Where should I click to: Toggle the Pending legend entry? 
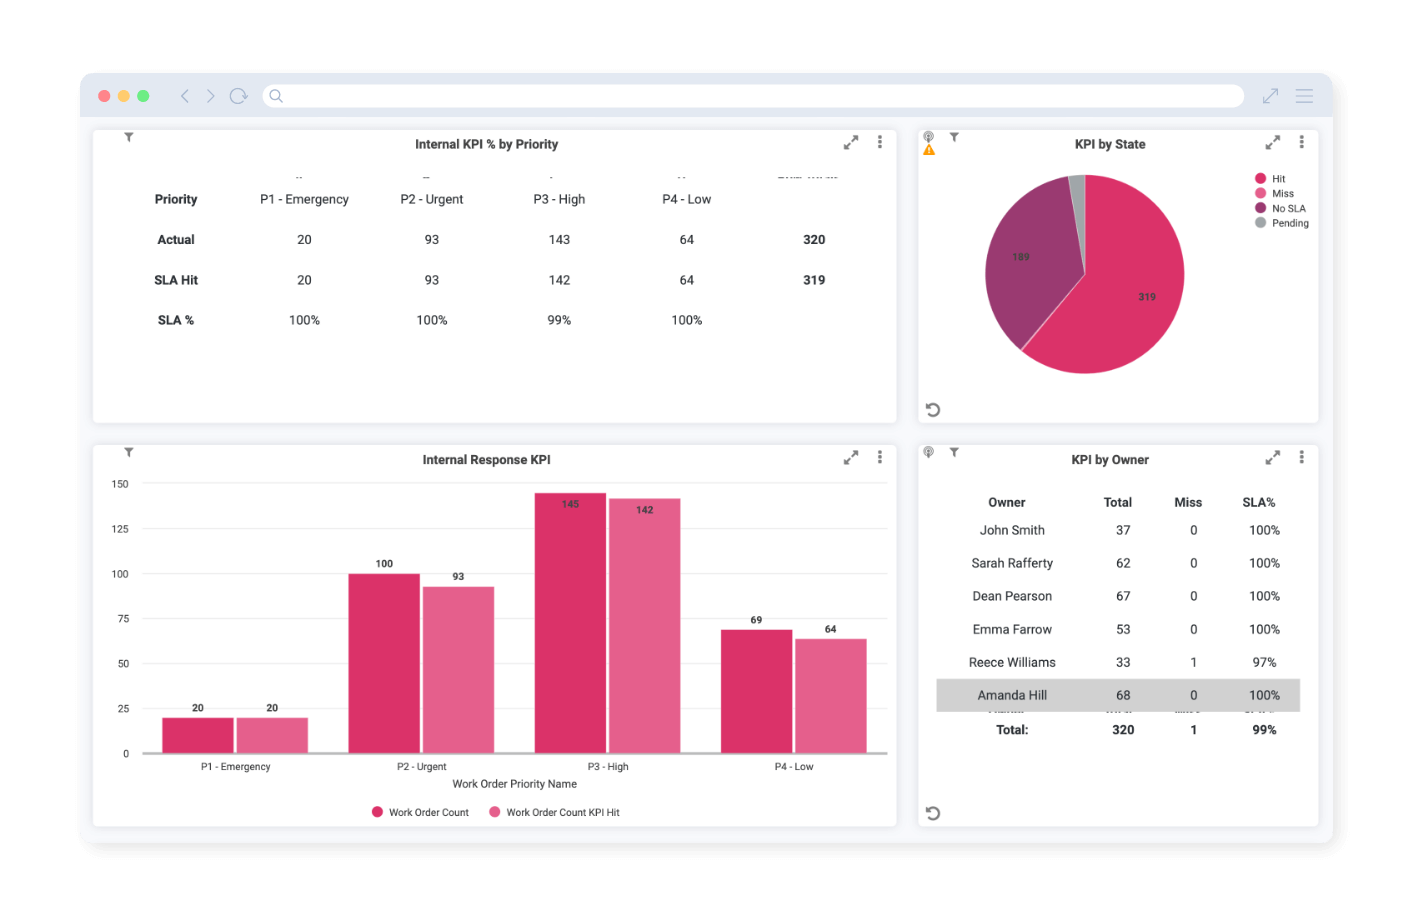[1282, 223]
